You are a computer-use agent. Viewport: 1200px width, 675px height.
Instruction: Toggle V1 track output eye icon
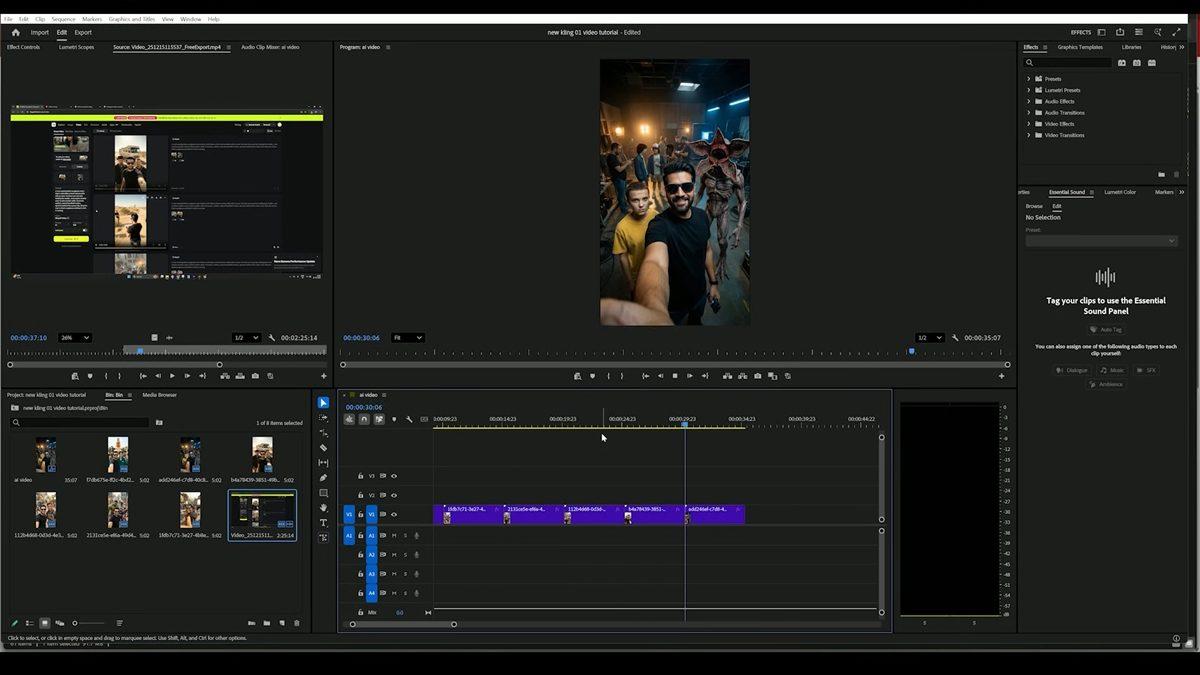tap(394, 514)
